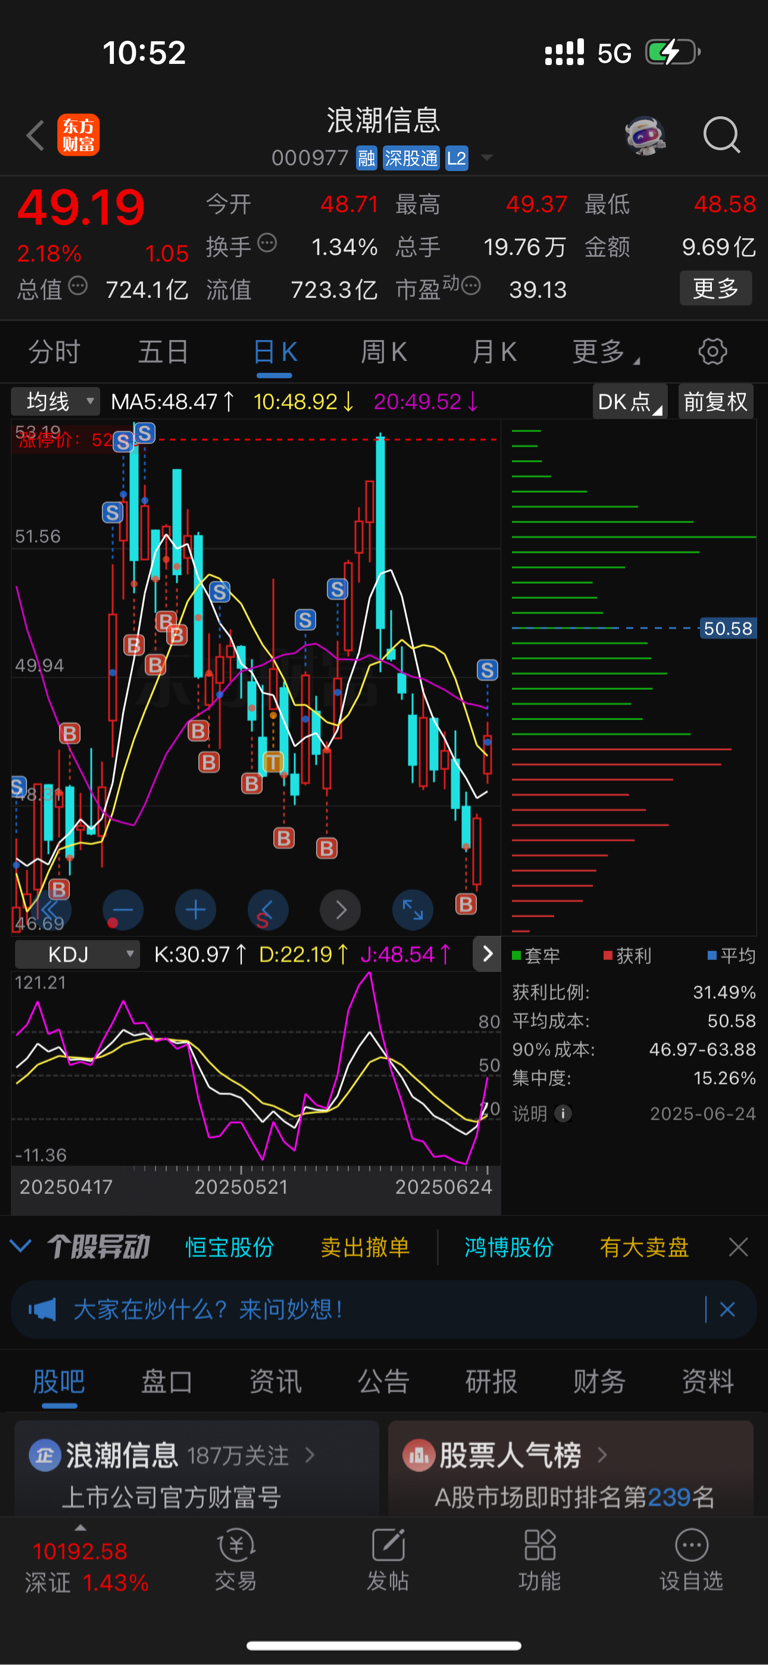Toggle 前复权 price adjustment
Screen dimensions: 768x1665
pyautogui.click(x=716, y=402)
